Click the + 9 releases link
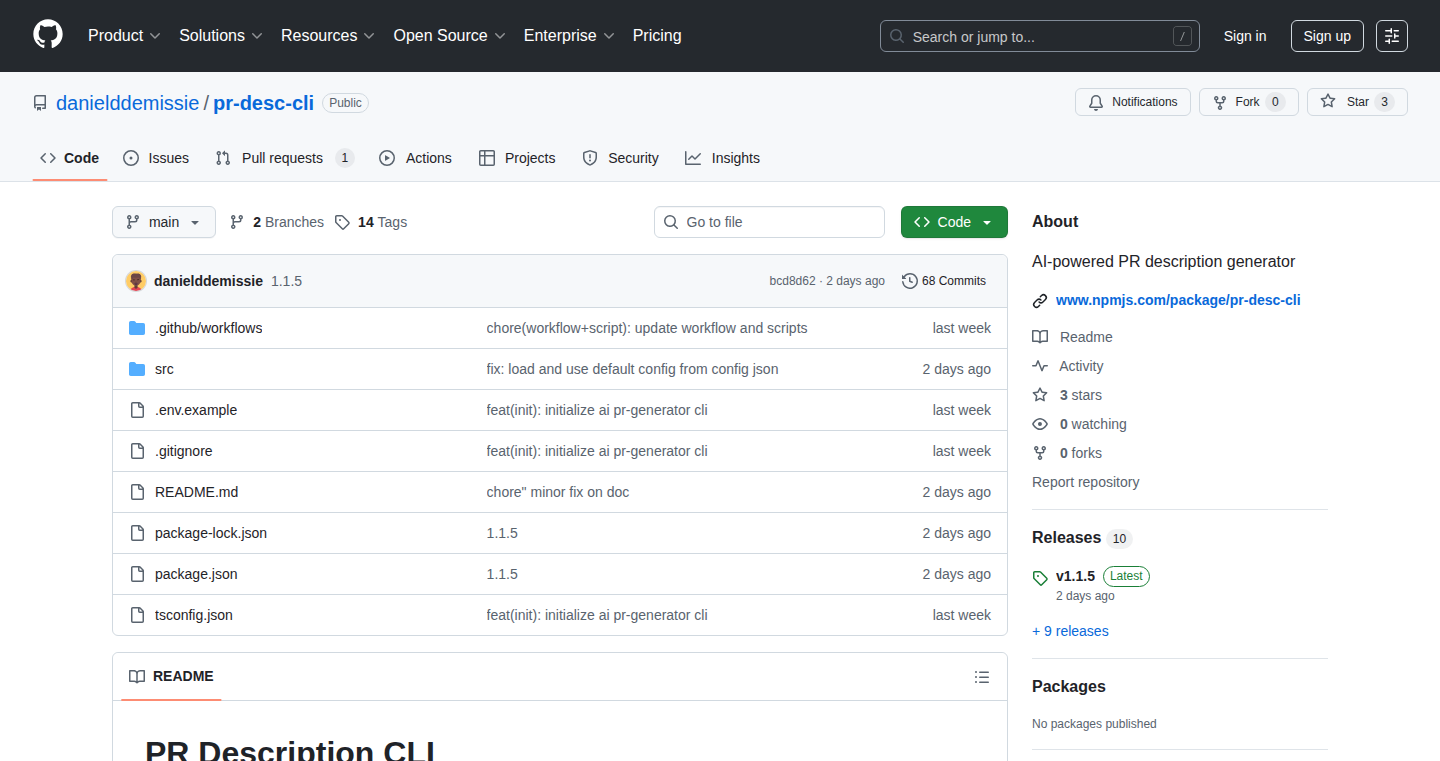The height and width of the screenshot is (761, 1440). click(x=1070, y=631)
